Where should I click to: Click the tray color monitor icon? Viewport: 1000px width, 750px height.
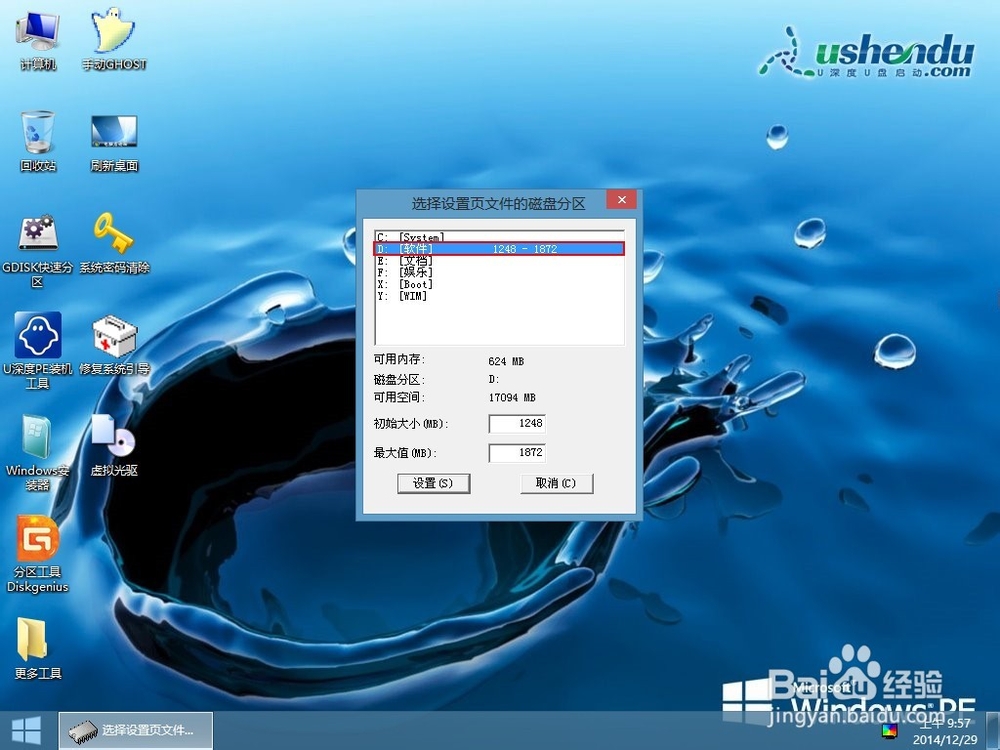[890, 730]
